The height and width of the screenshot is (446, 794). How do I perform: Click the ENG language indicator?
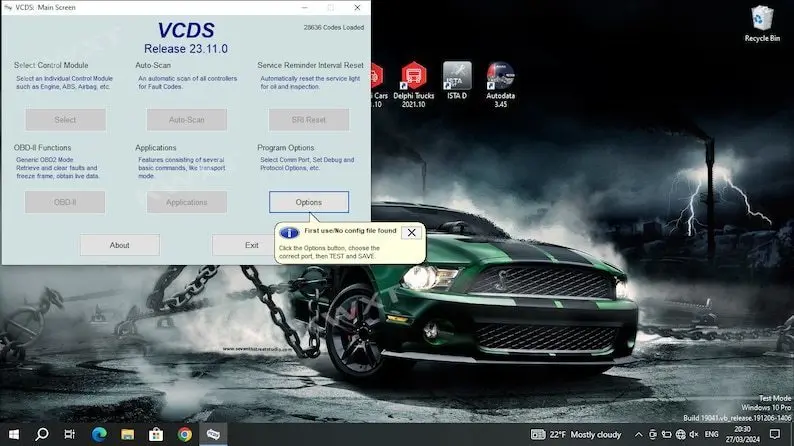click(711, 434)
